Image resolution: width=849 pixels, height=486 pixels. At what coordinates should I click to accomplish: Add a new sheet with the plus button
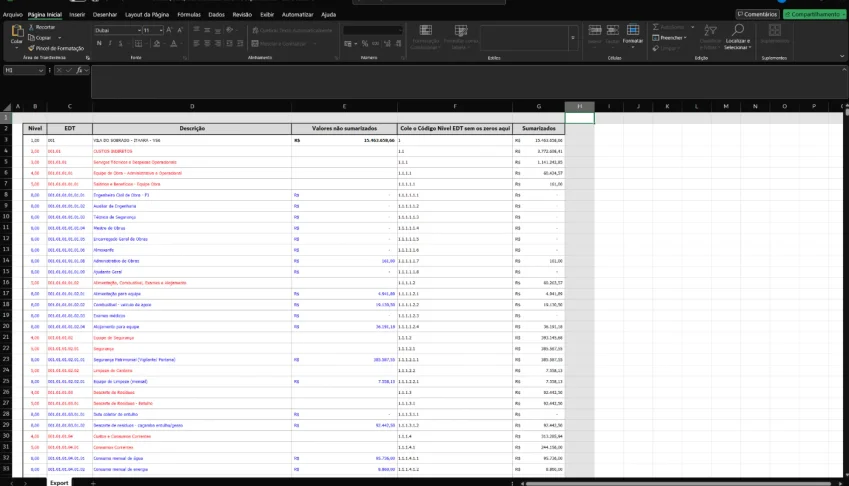coord(93,483)
